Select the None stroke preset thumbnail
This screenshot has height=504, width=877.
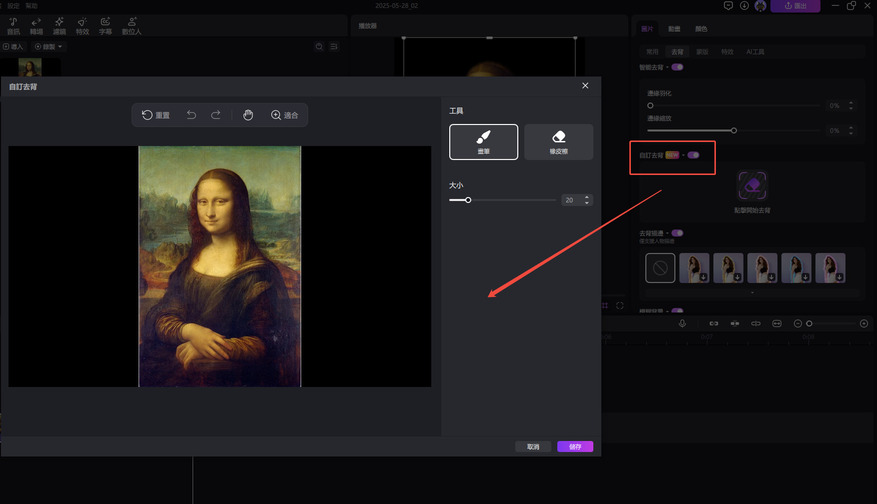pyautogui.click(x=660, y=268)
